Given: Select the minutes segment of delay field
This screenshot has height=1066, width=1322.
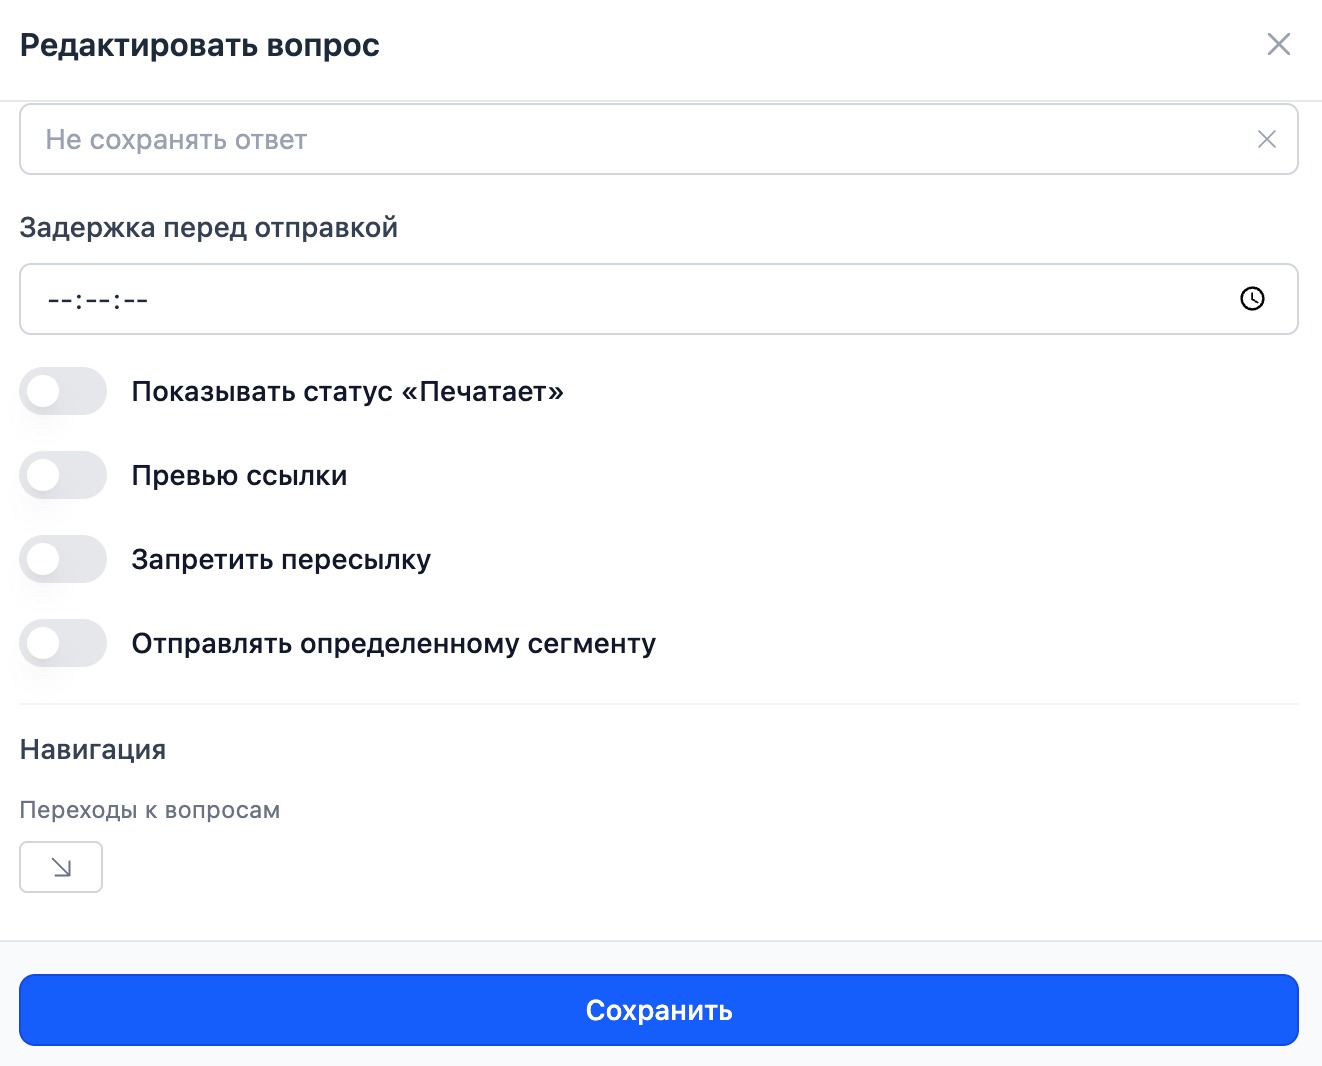Looking at the screenshot, I should (97, 300).
